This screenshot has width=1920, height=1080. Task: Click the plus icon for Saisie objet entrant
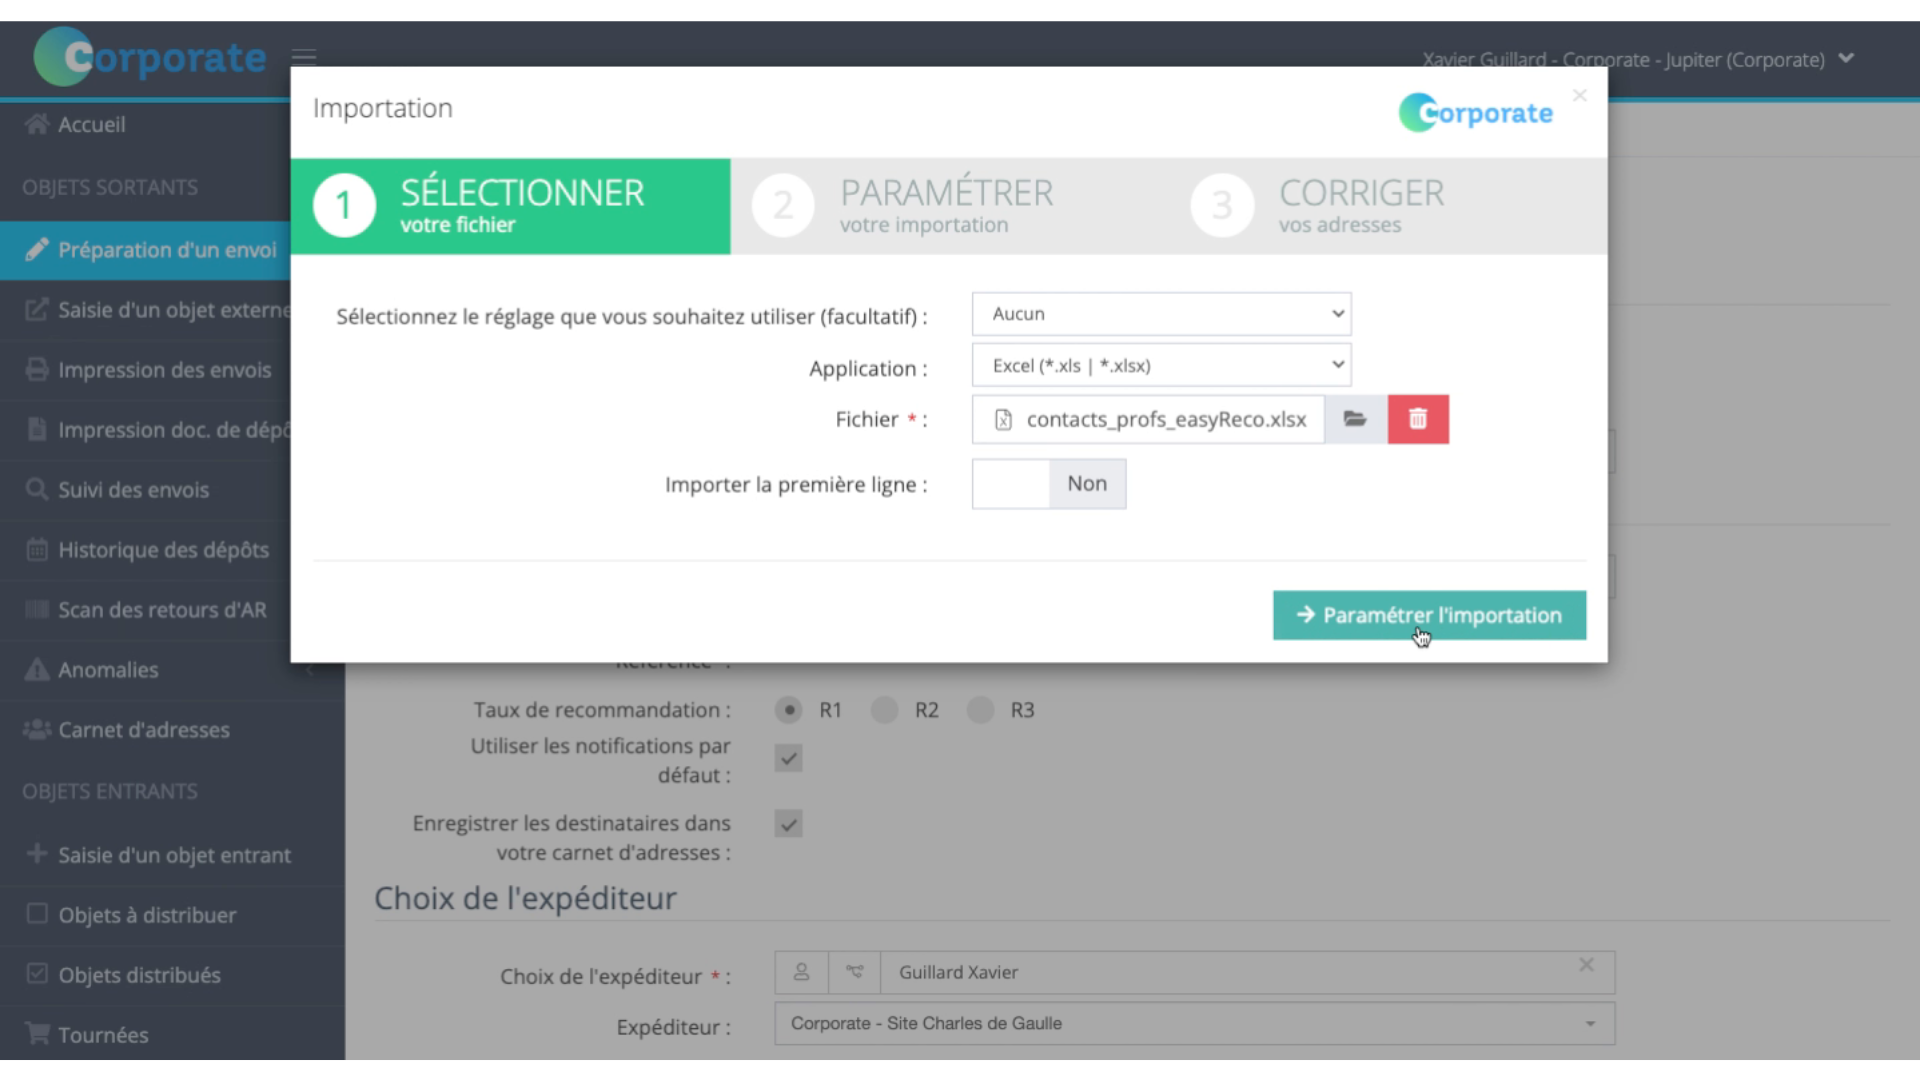pos(37,853)
